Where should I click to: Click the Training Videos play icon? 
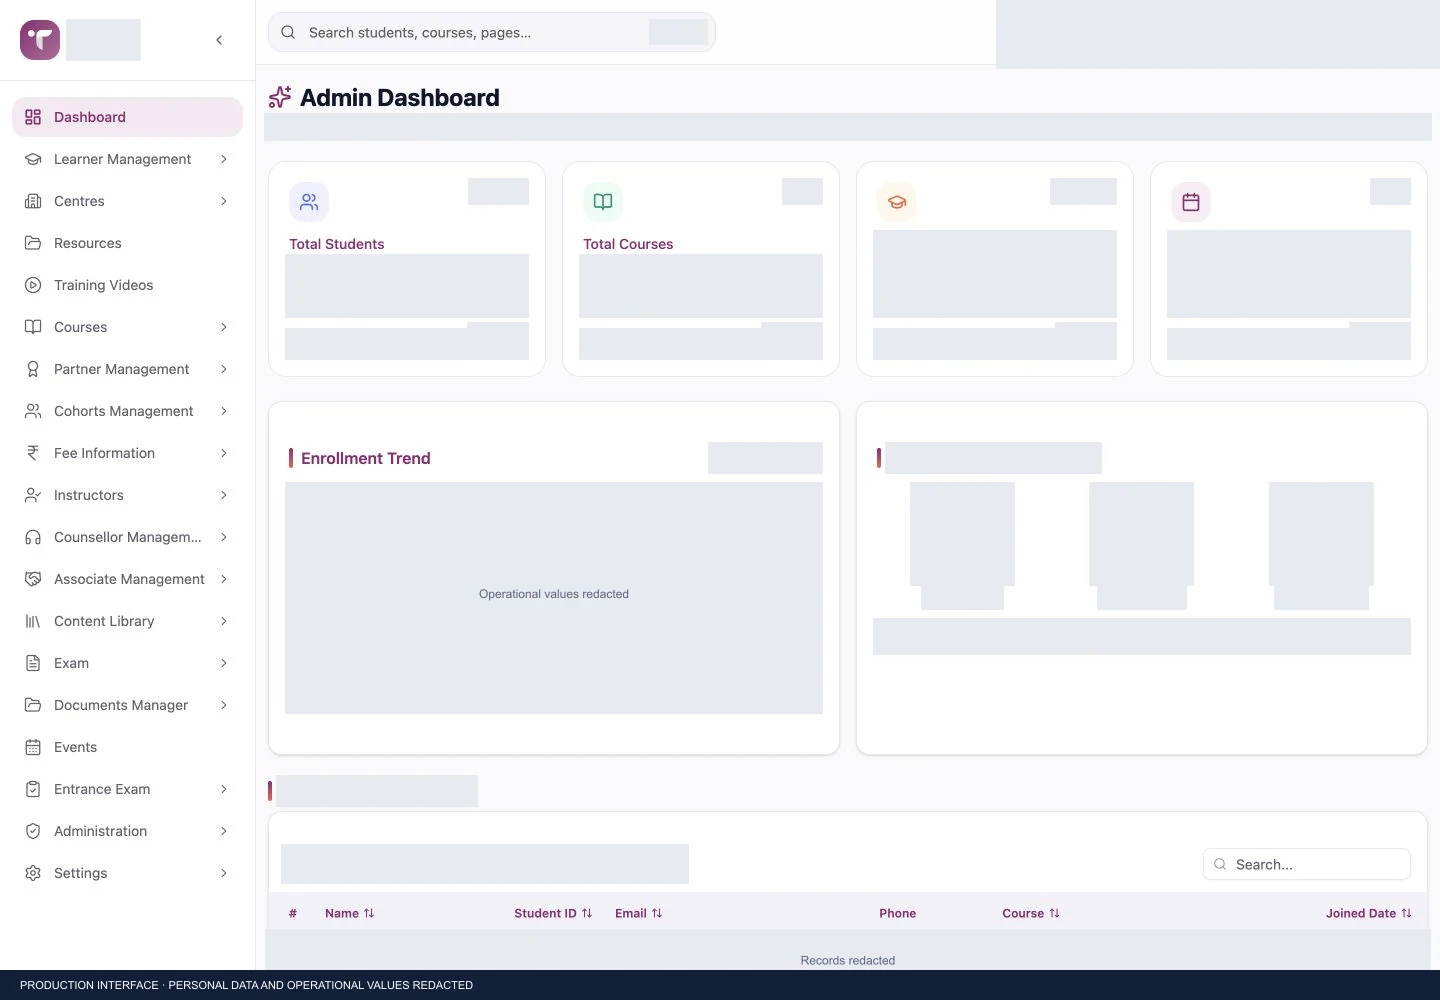pos(33,285)
